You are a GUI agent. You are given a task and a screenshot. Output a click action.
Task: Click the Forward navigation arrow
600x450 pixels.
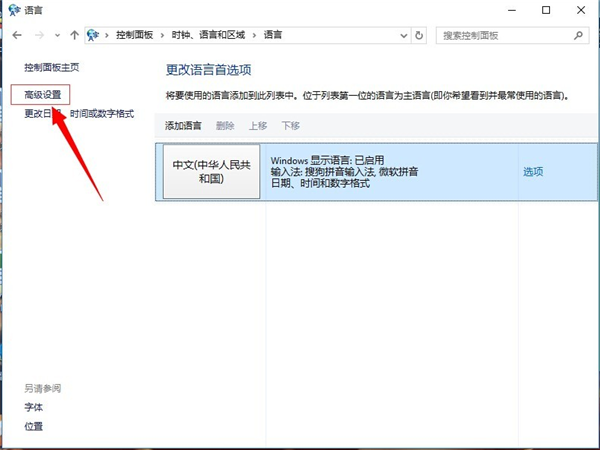pyautogui.click(x=38, y=35)
